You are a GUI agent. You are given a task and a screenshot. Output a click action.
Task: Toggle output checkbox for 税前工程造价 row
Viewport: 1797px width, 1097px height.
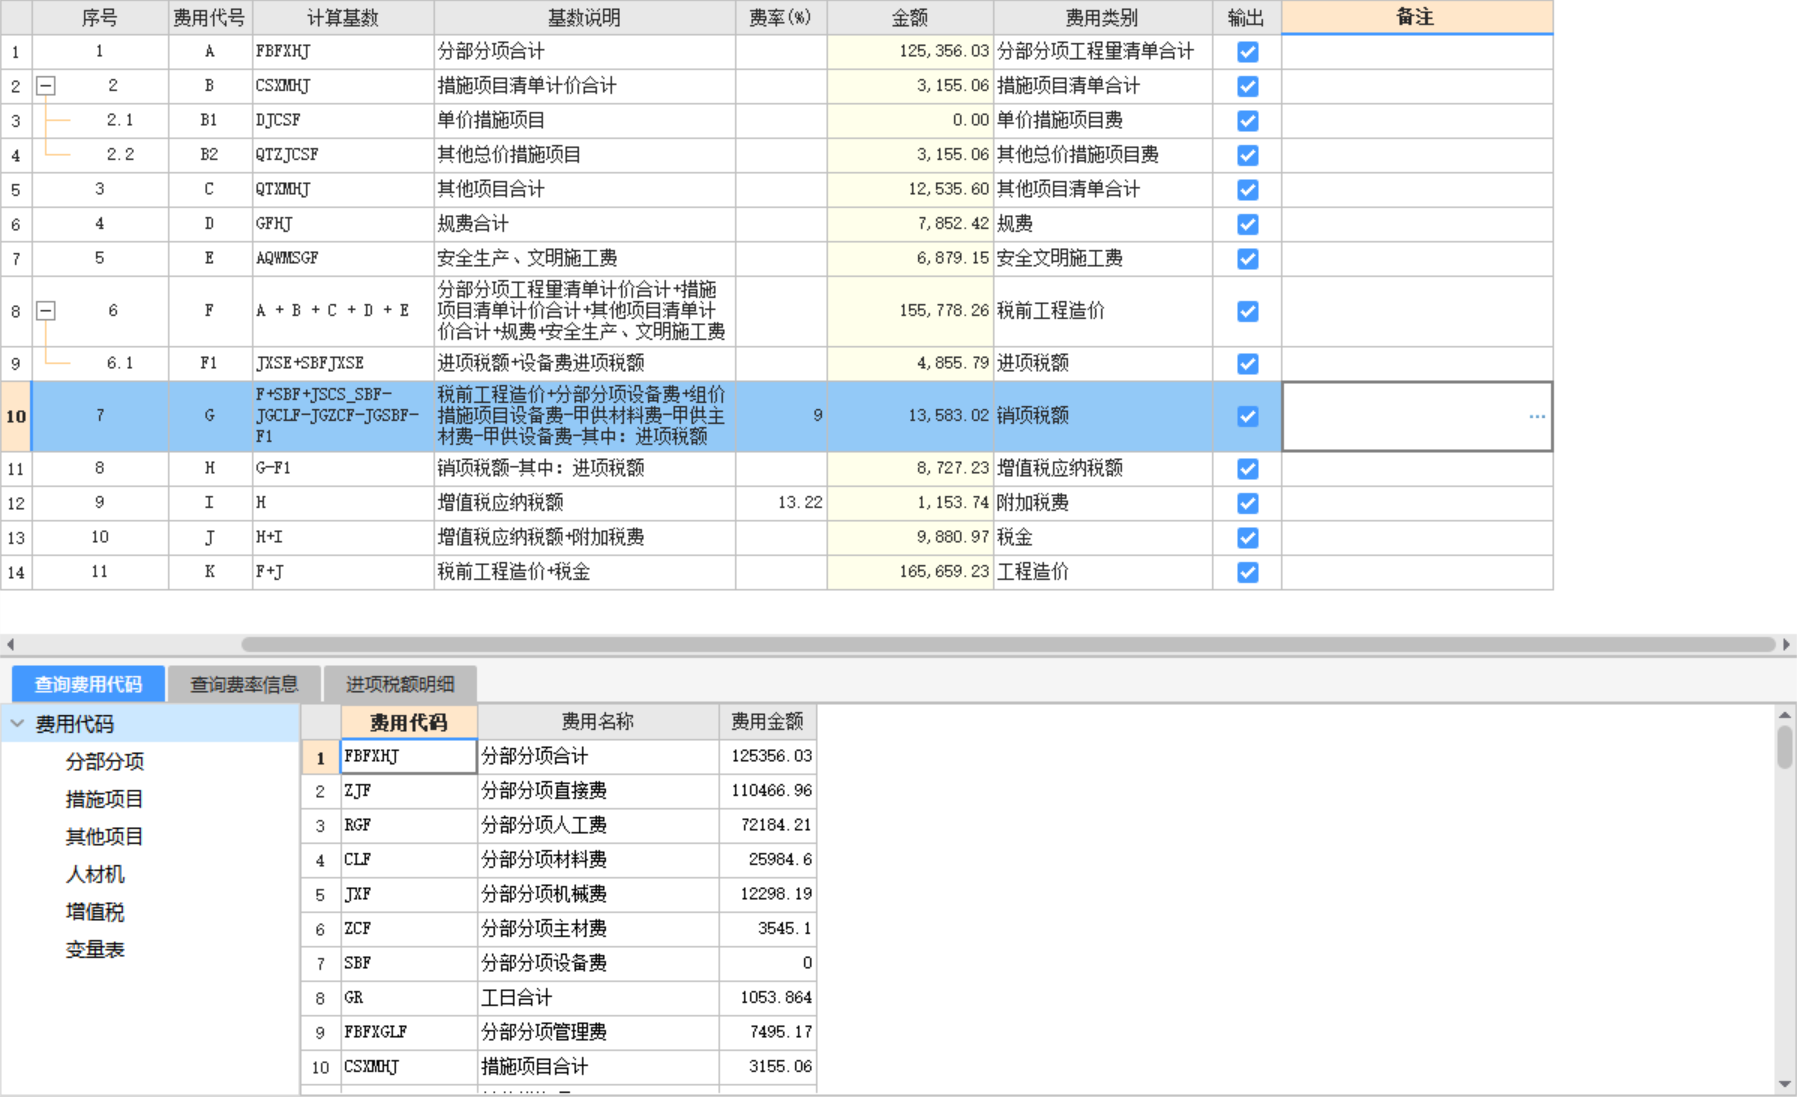(x=1247, y=311)
